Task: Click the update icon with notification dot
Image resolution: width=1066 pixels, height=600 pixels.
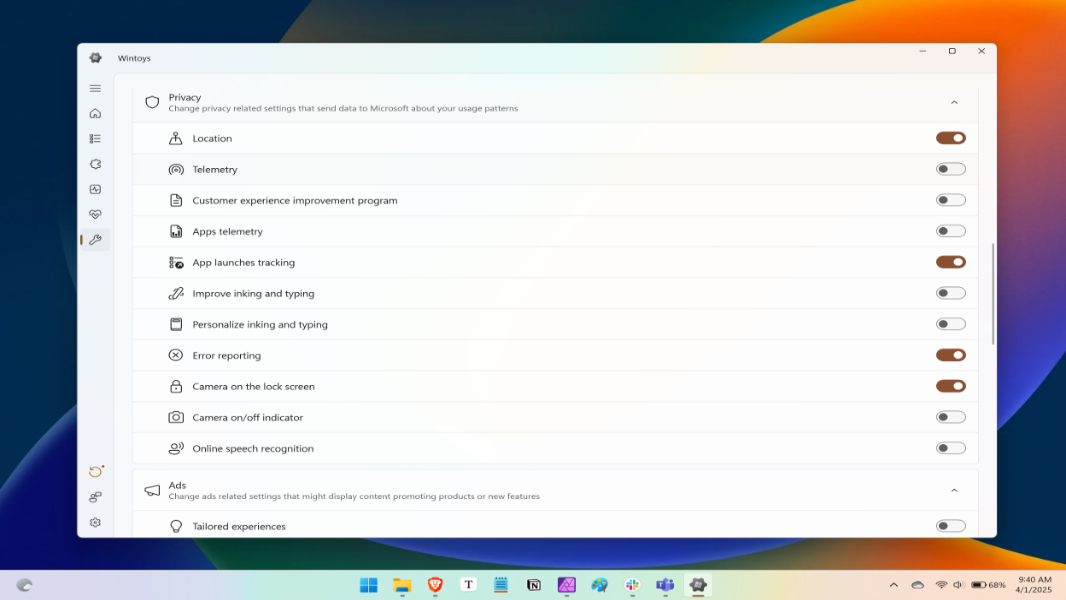Action: pos(95,471)
